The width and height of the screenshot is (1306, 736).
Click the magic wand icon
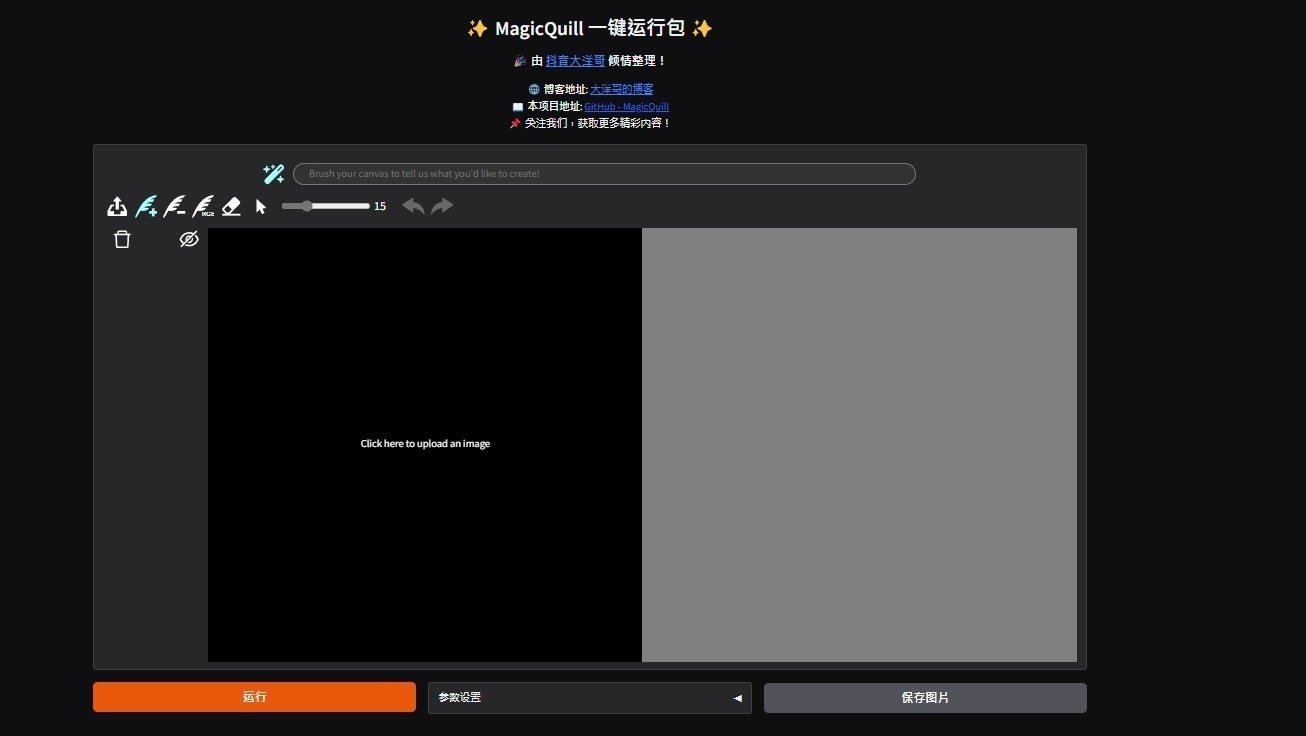(x=274, y=174)
